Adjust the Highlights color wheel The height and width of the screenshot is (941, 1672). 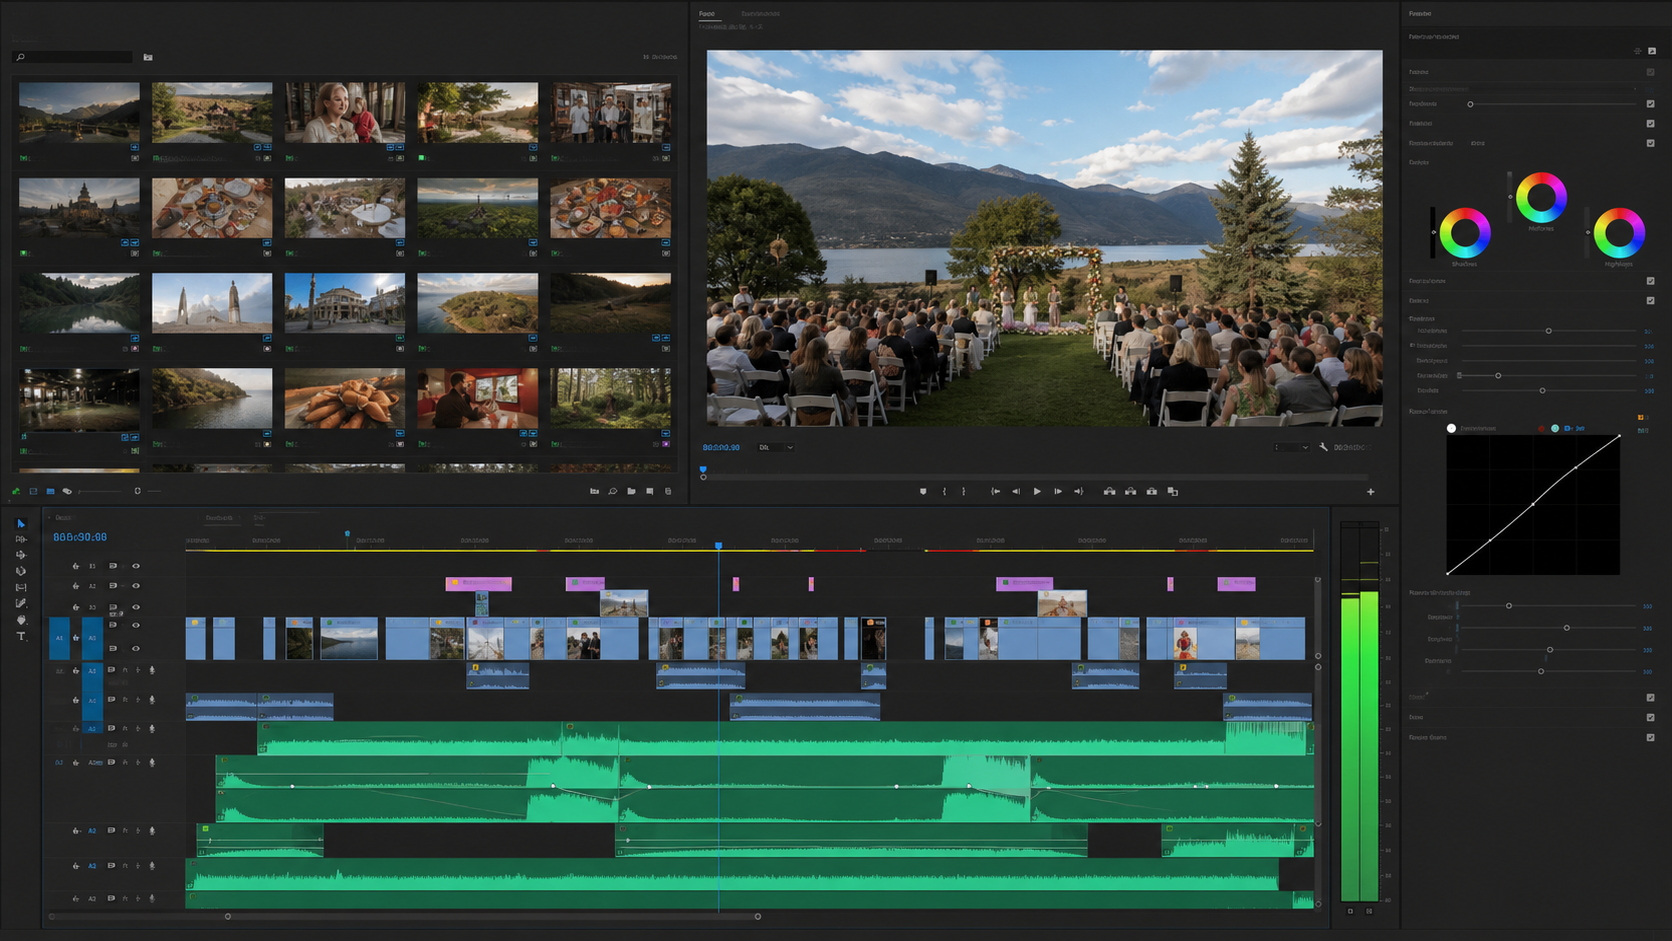(1619, 232)
